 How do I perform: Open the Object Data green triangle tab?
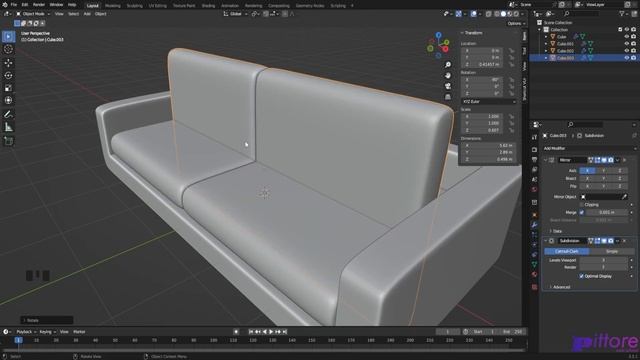(534, 264)
